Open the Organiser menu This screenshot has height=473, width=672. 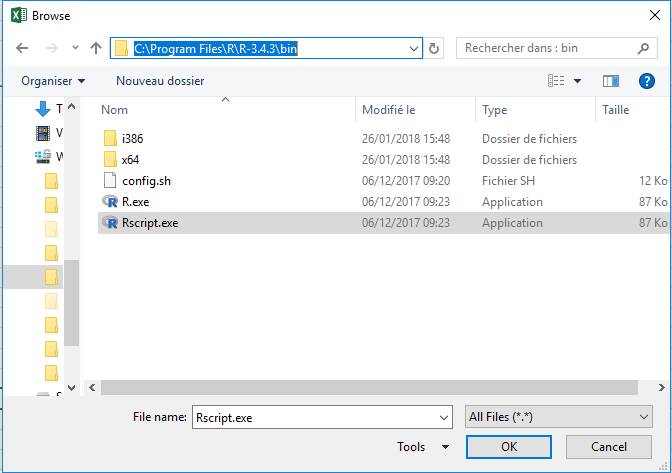pos(53,81)
